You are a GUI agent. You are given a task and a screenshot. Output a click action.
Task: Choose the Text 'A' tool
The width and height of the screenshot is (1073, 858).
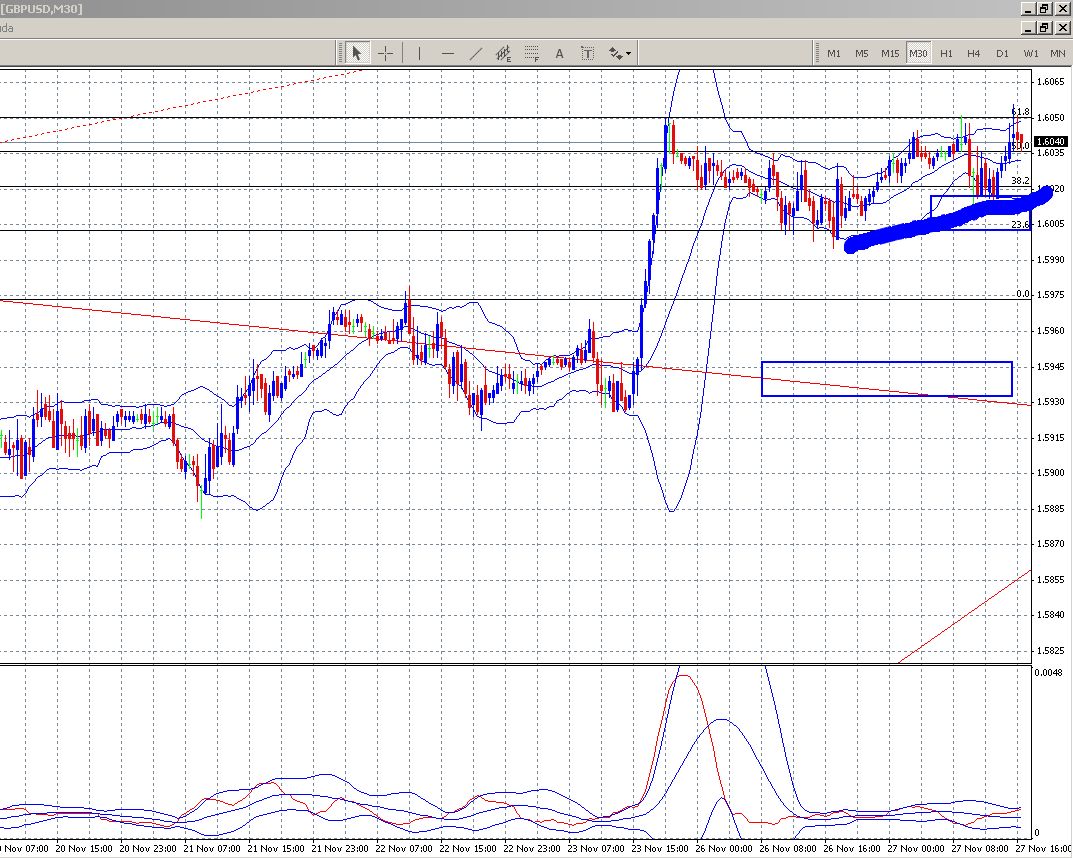[x=559, y=53]
